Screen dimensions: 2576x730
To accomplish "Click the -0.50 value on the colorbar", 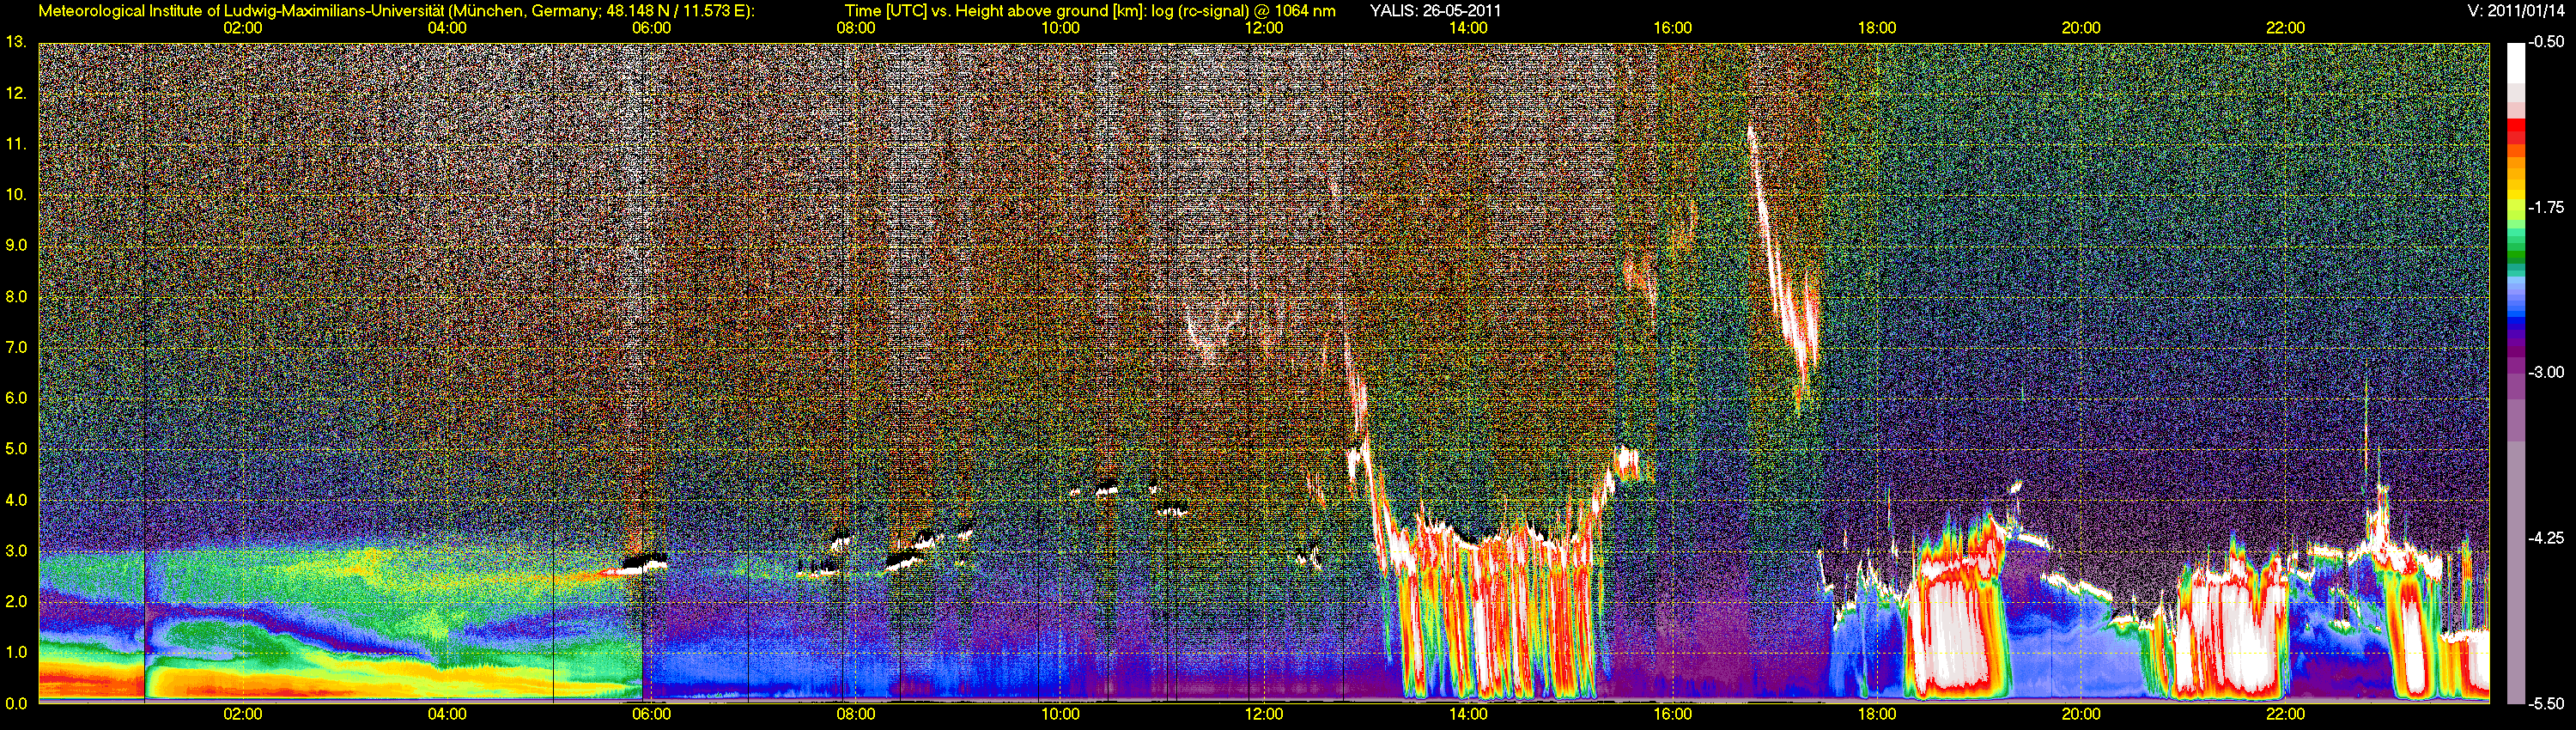I will click(x=2546, y=42).
